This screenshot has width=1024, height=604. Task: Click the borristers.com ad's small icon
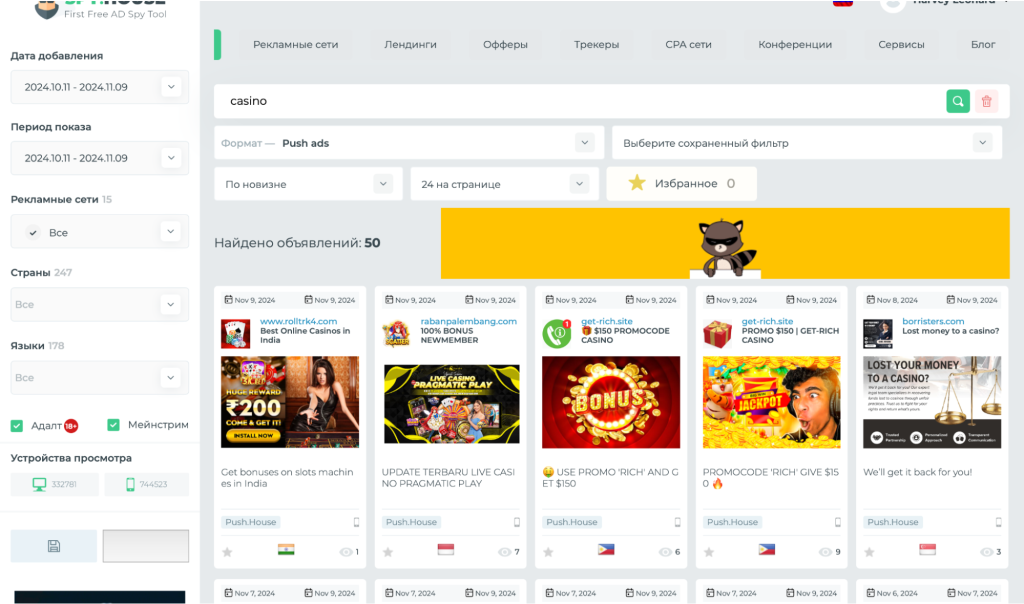point(878,333)
